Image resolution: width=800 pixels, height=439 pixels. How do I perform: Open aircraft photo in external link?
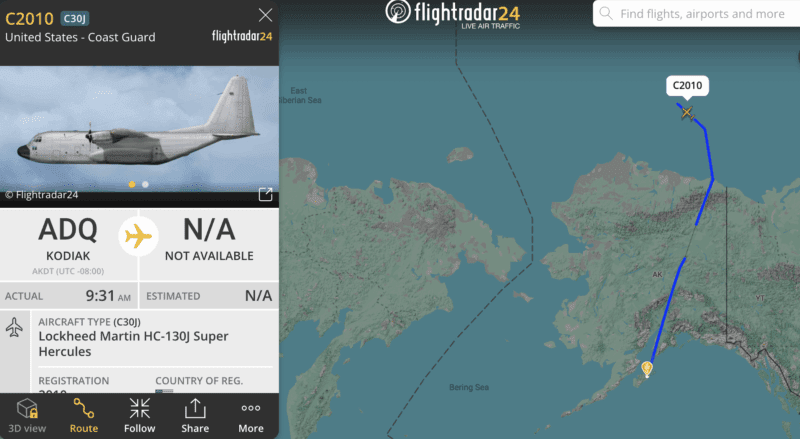click(265, 194)
